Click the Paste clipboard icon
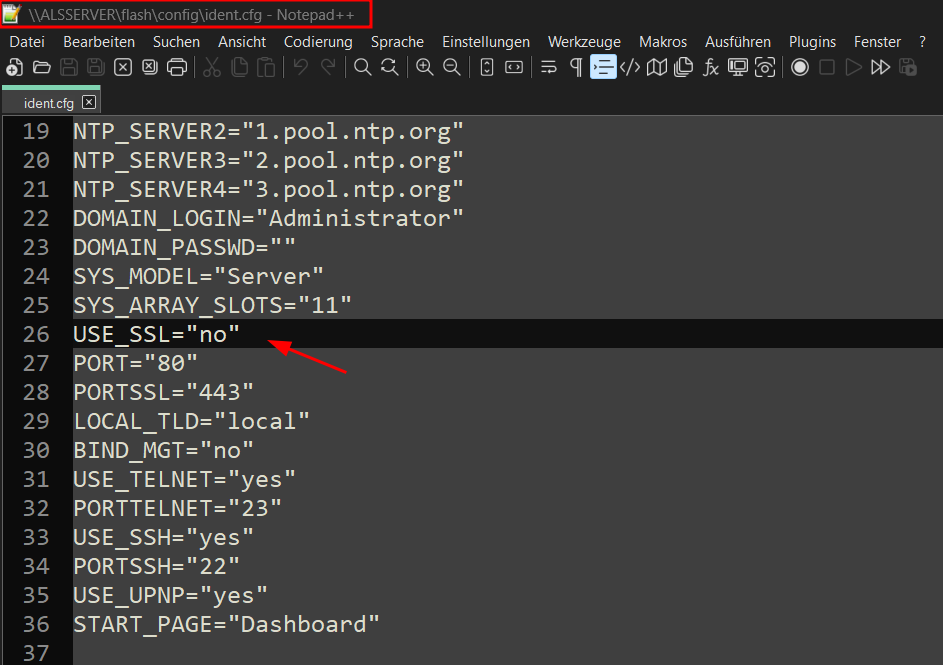Viewport: 943px width, 665px height. tap(266, 67)
